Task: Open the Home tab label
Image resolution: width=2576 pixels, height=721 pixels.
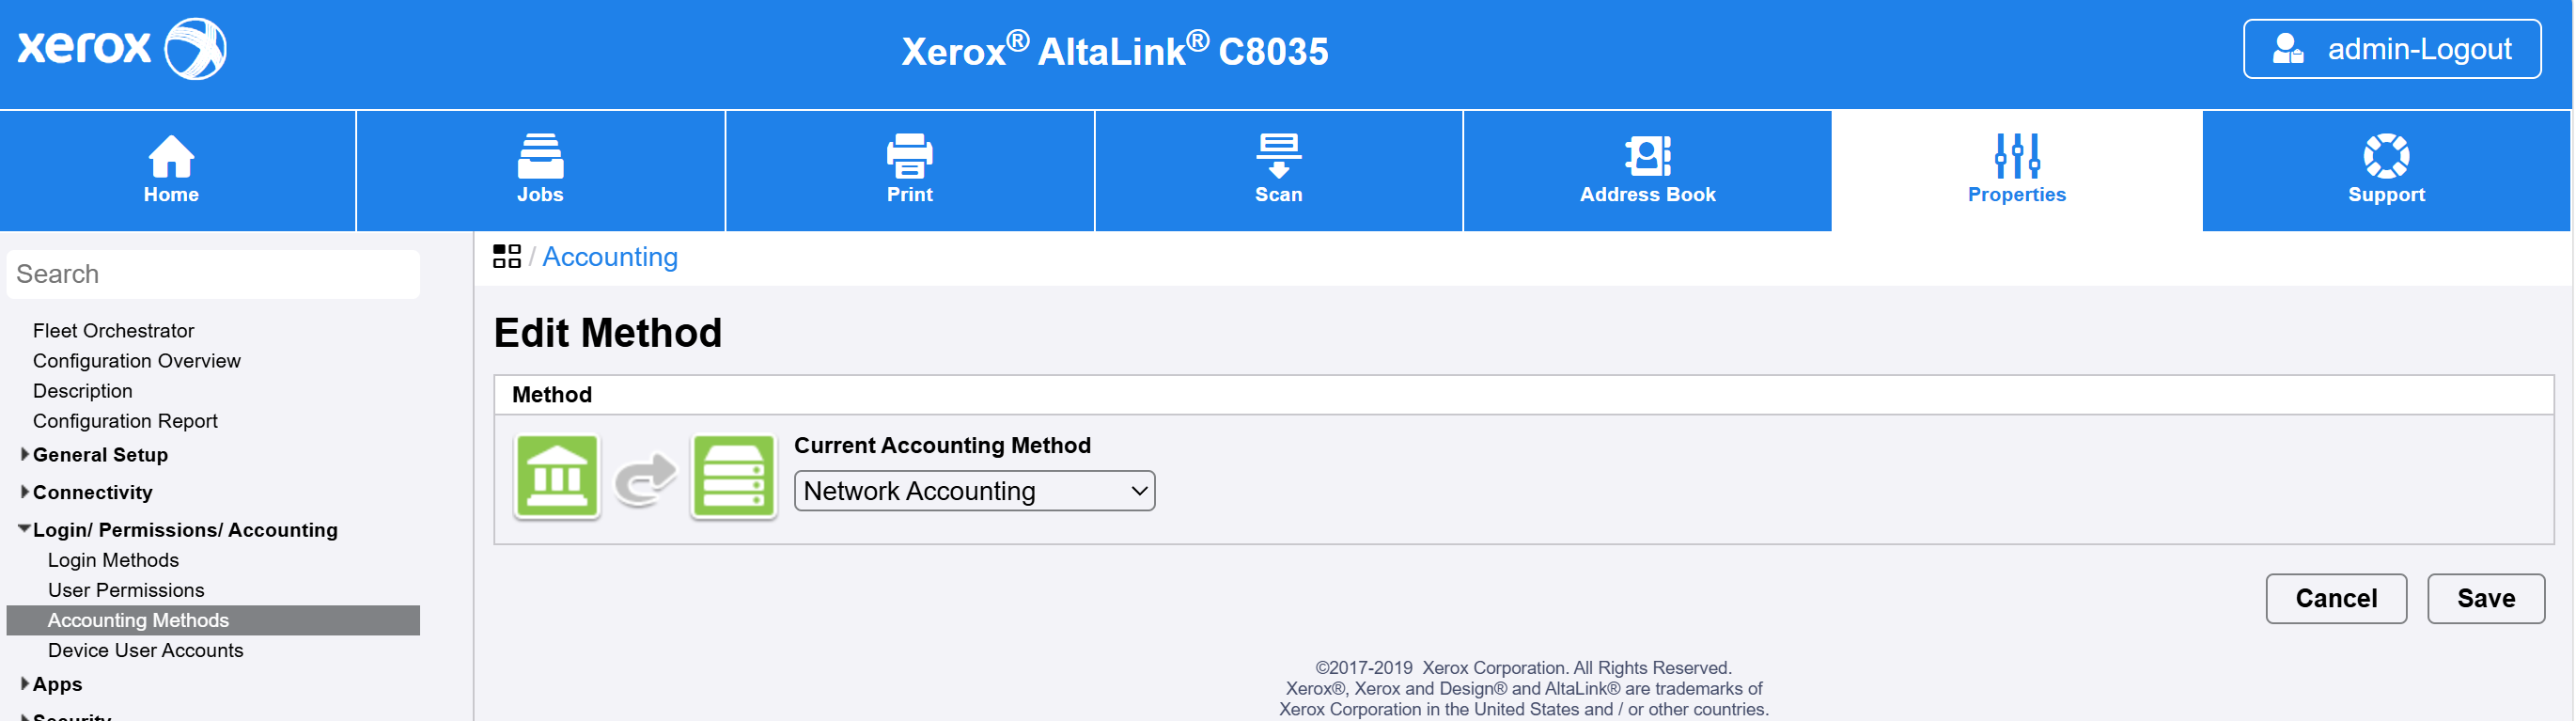Action: [x=171, y=195]
